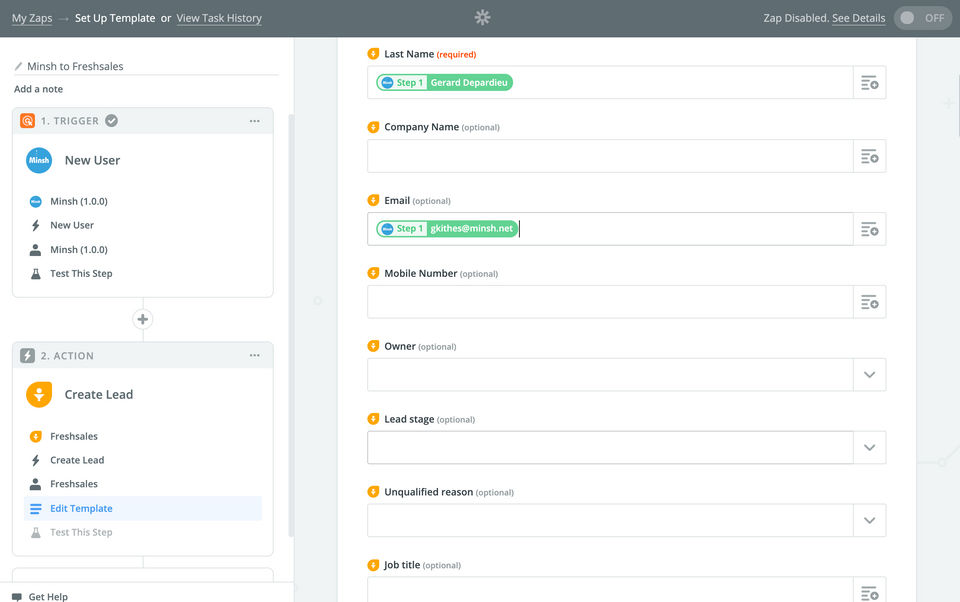
Task: Click into the Company Name input field
Action: pyautogui.click(x=610, y=156)
